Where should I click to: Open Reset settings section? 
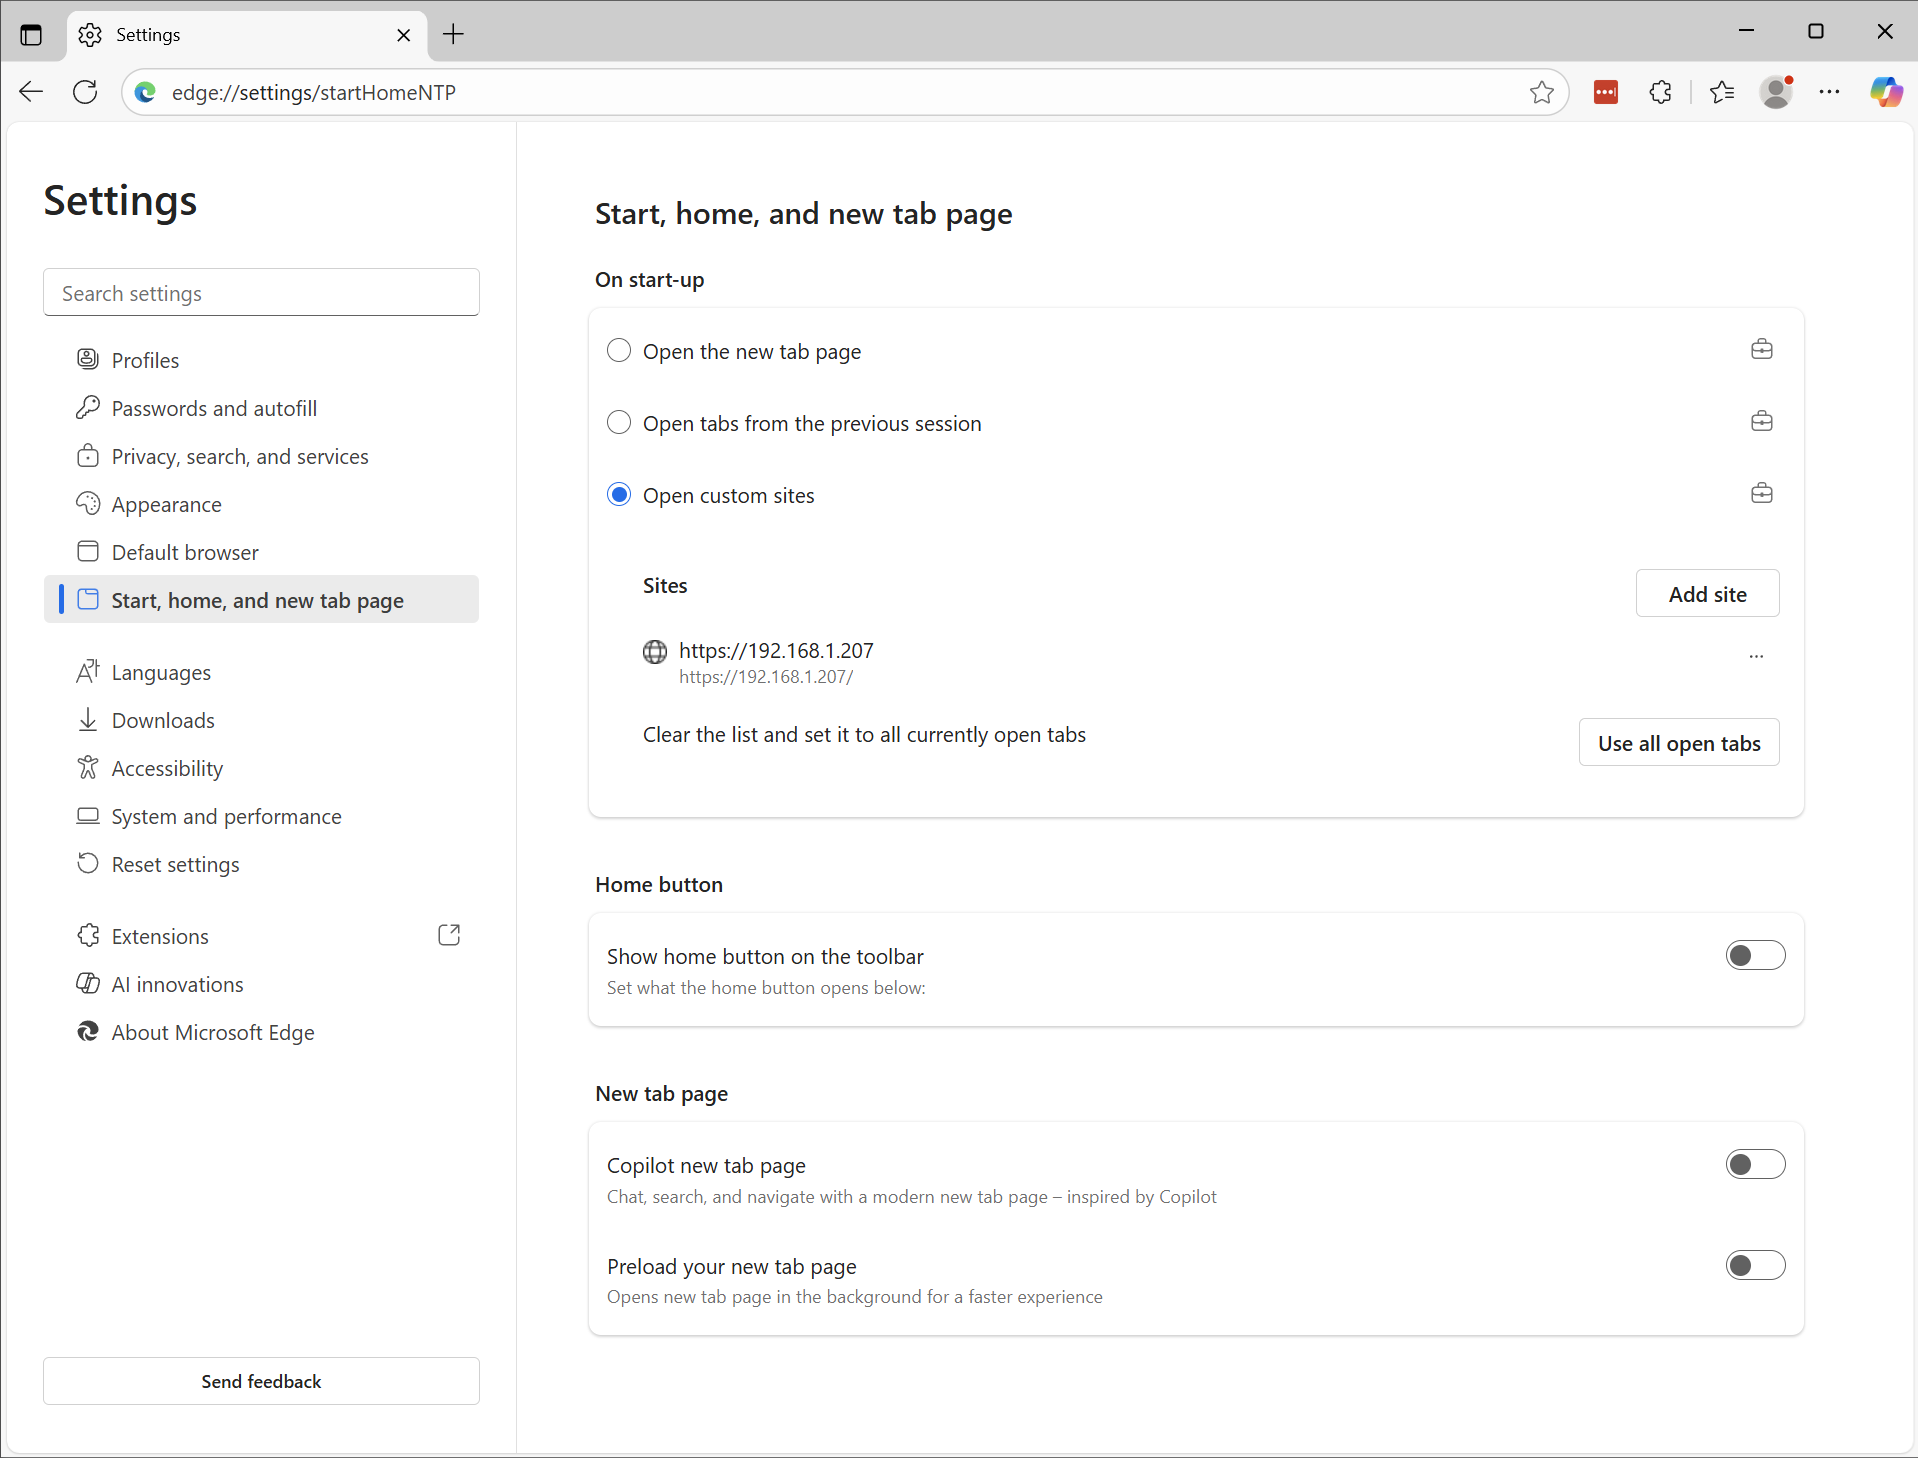pos(261,864)
